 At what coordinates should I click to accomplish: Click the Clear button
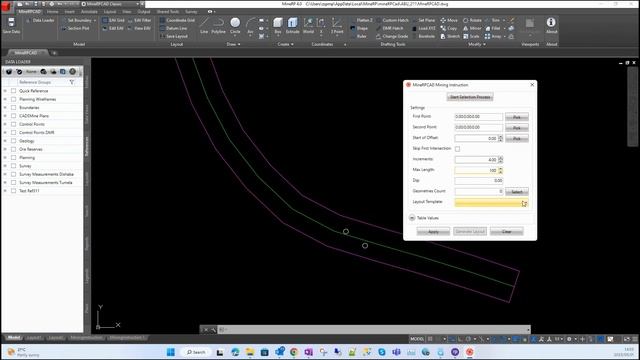coord(507,231)
